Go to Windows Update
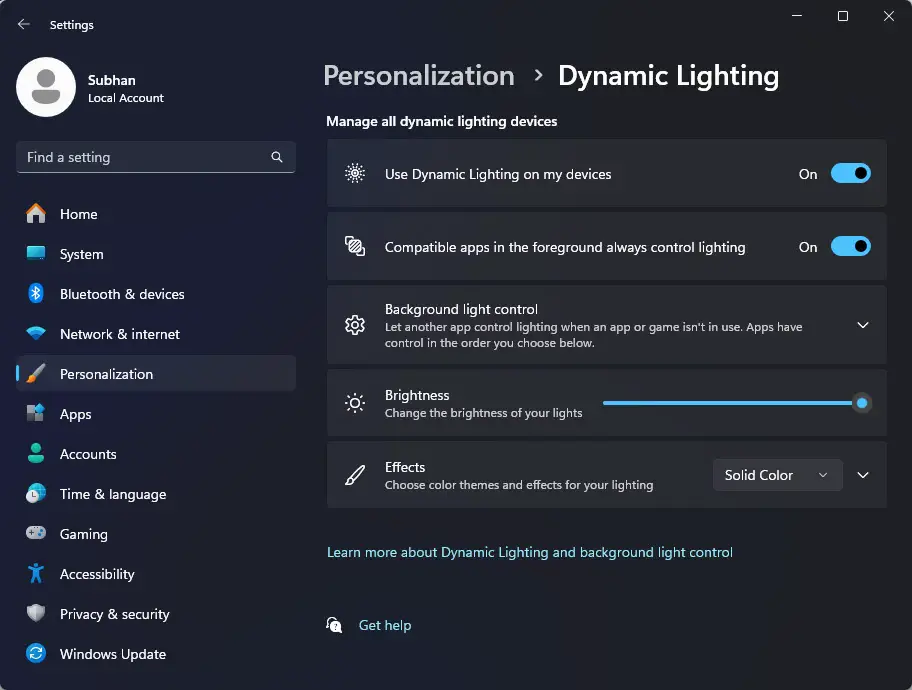912x690 pixels. tap(156, 654)
